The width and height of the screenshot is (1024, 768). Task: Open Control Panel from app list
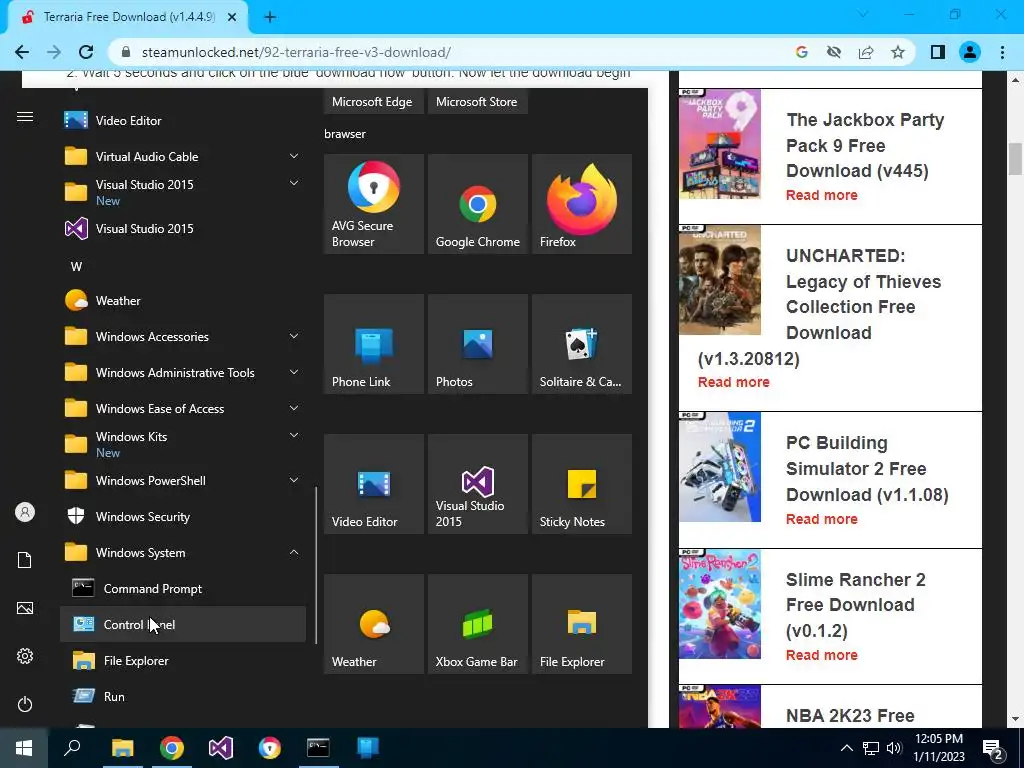point(183,624)
